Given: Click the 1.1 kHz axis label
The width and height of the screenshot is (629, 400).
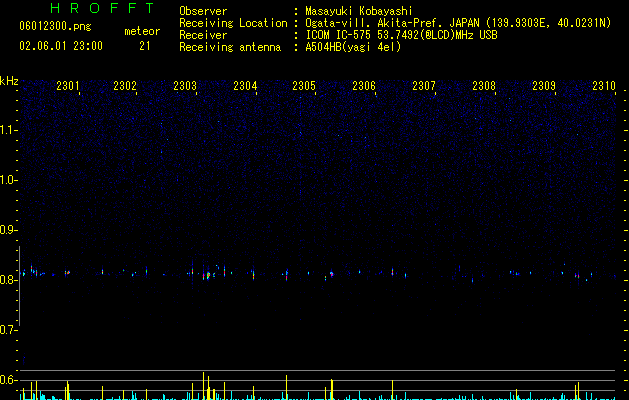Looking at the screenshot, I should pos(9,130).
